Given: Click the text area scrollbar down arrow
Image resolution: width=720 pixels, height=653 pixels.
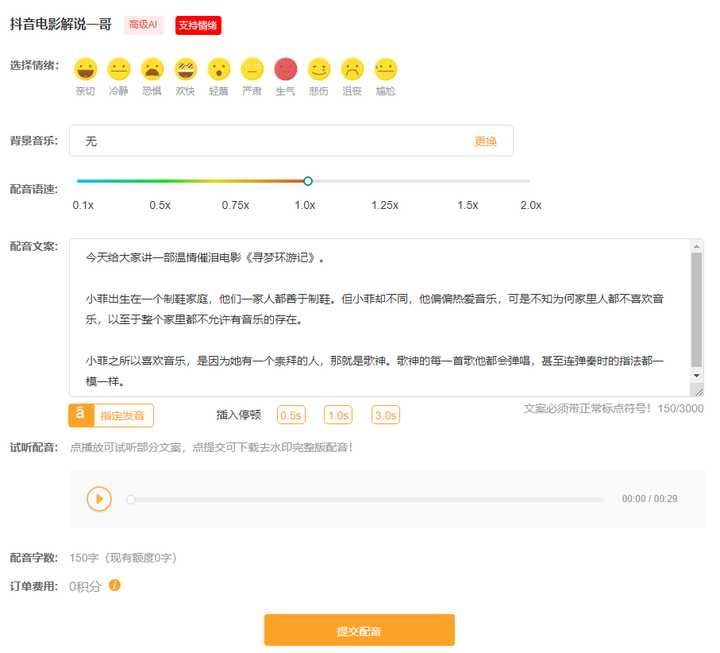Looking at the screenshot, I should point(697,376).
